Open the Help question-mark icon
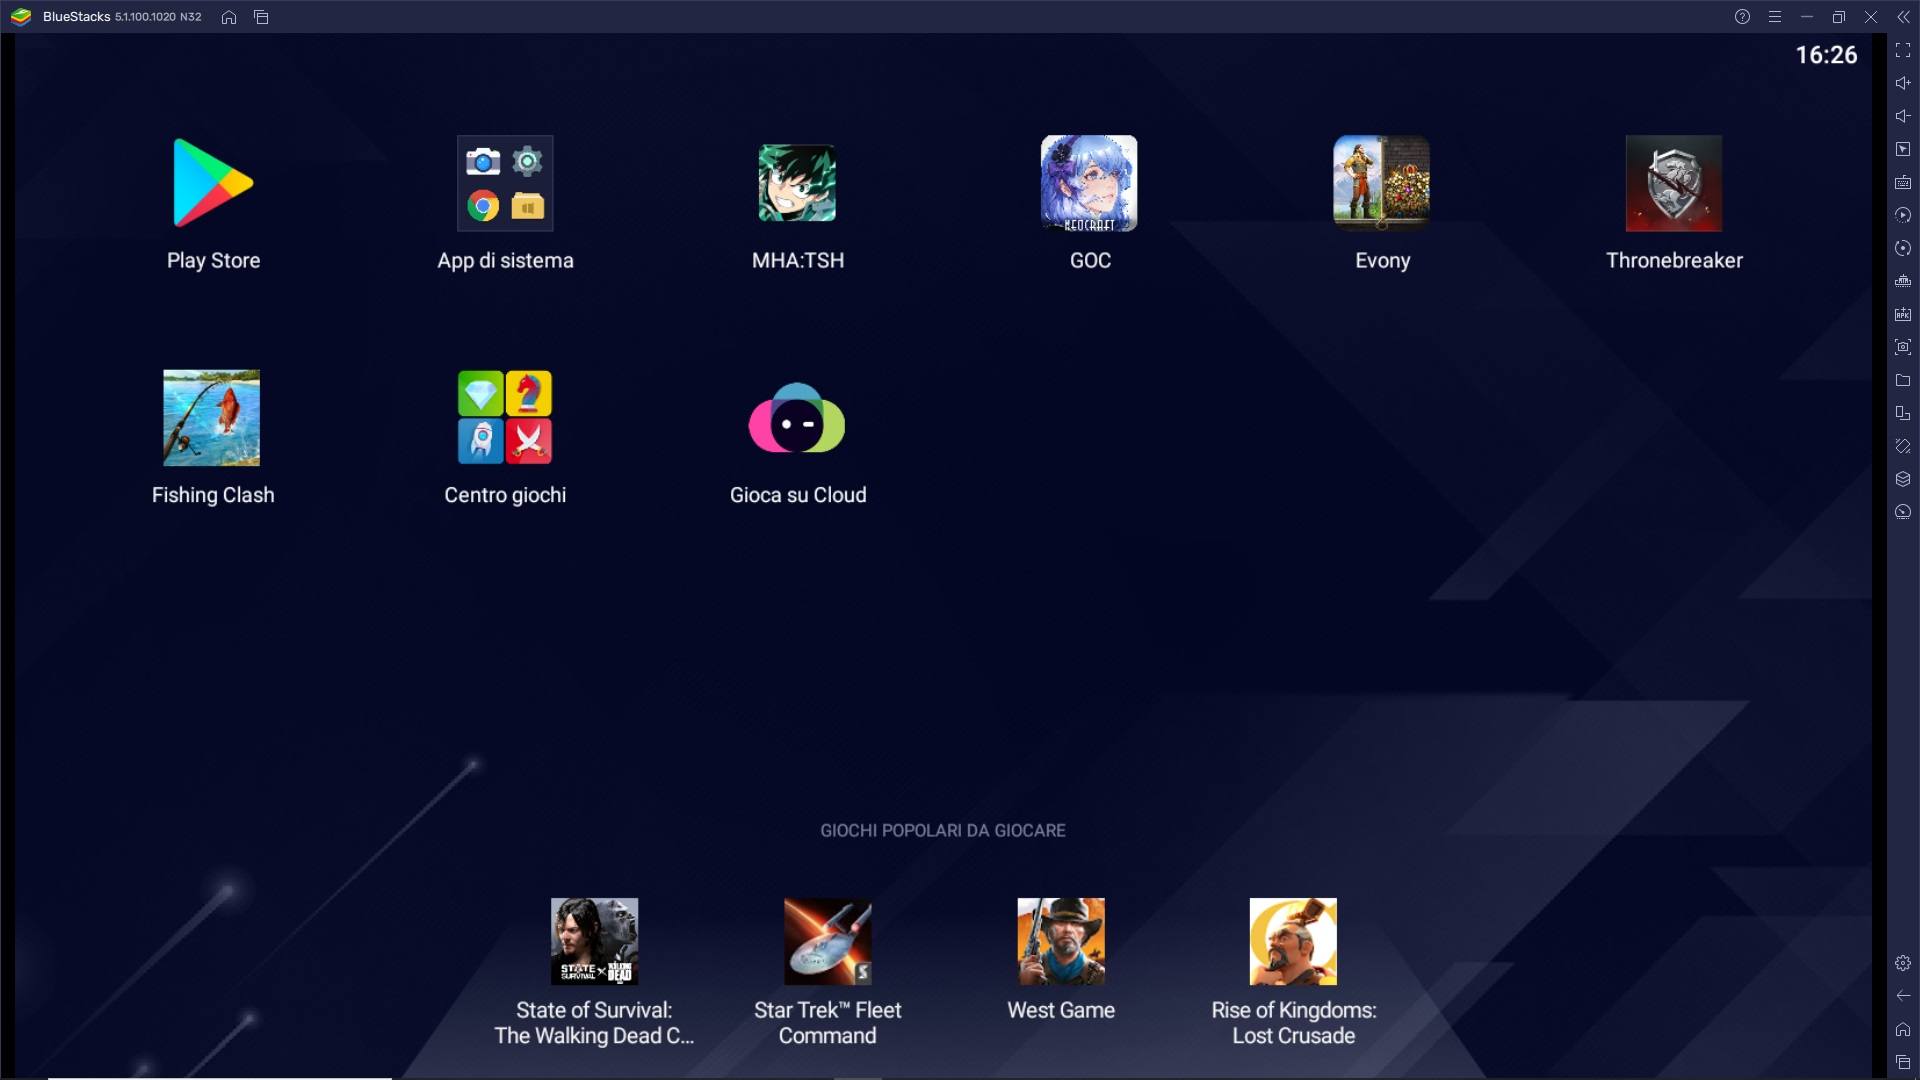This screenshot has width=1920, height=1080. coord(1742,17)
